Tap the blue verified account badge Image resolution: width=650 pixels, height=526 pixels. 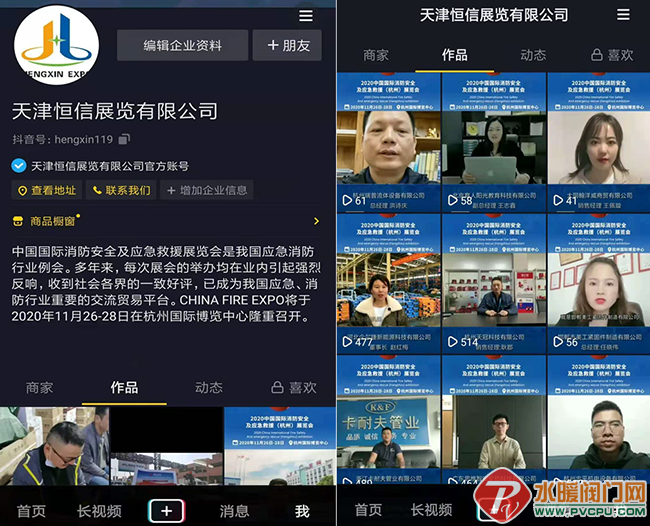[19, 166]
